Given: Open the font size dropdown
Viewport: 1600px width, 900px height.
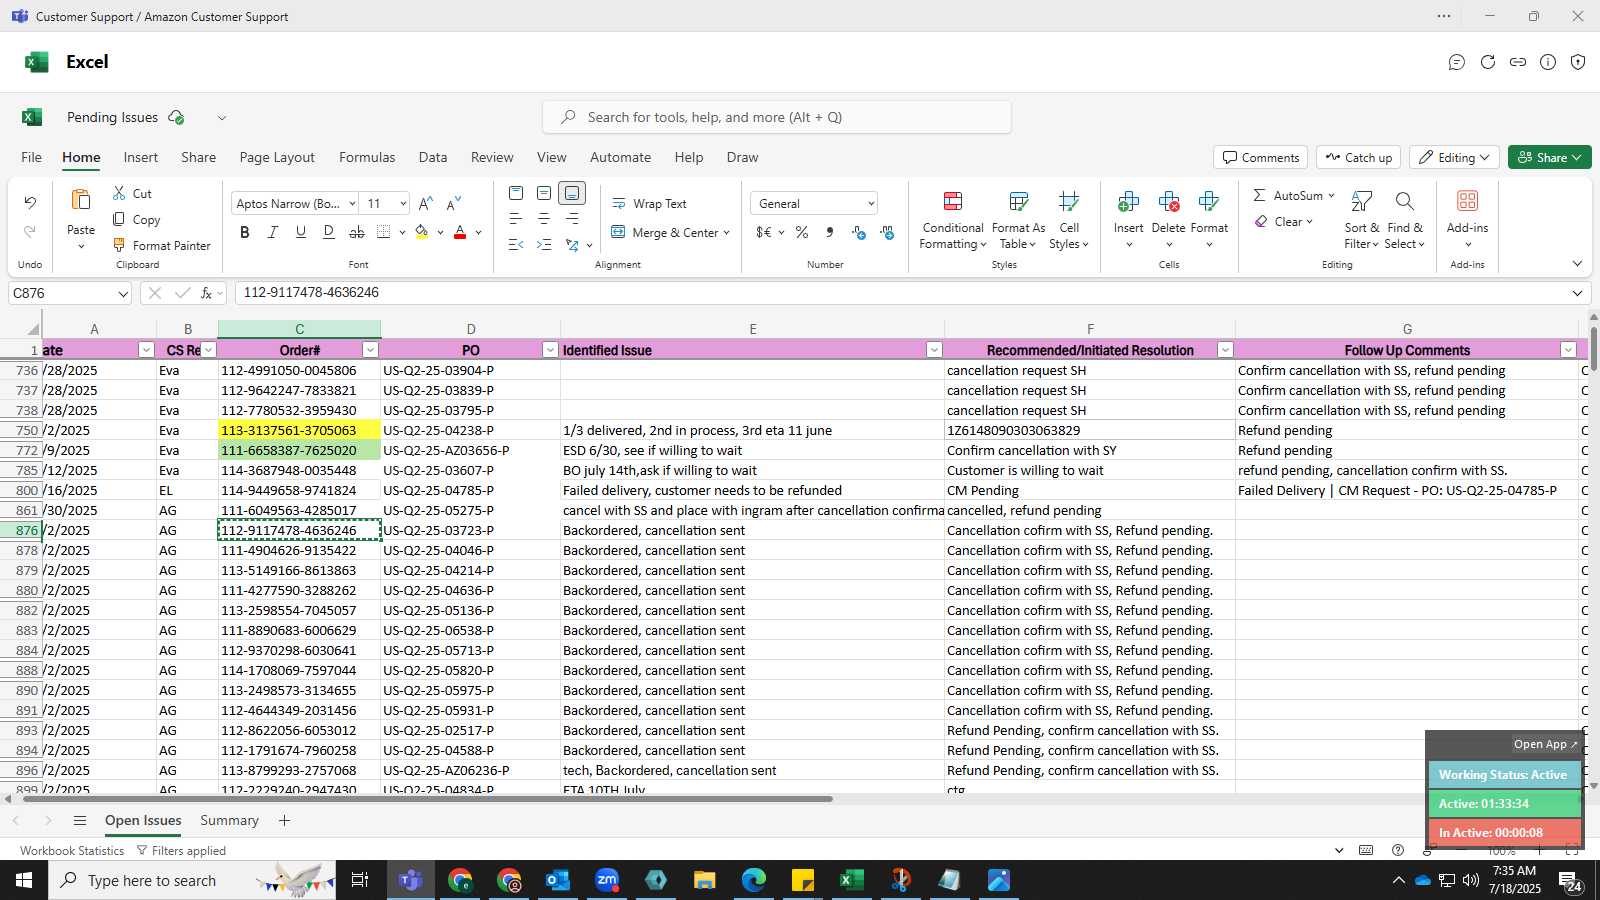Looking at the screenshot, I should click(x=403, y=203).
